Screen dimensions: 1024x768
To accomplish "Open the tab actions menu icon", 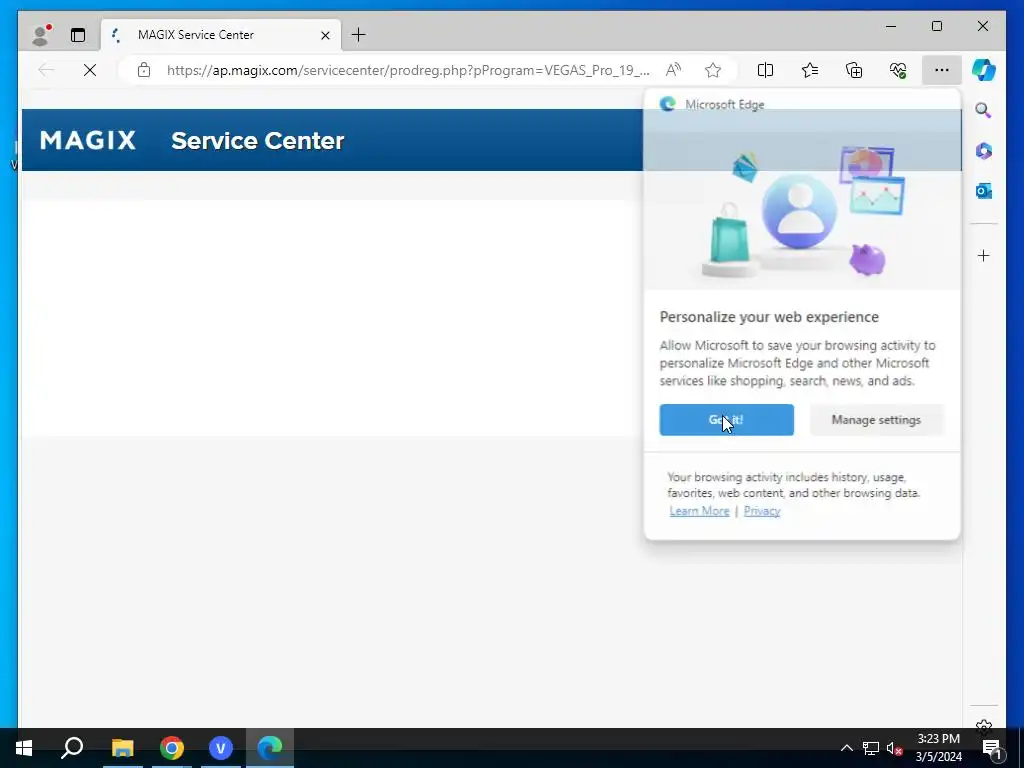I will [x=78, y=35].
